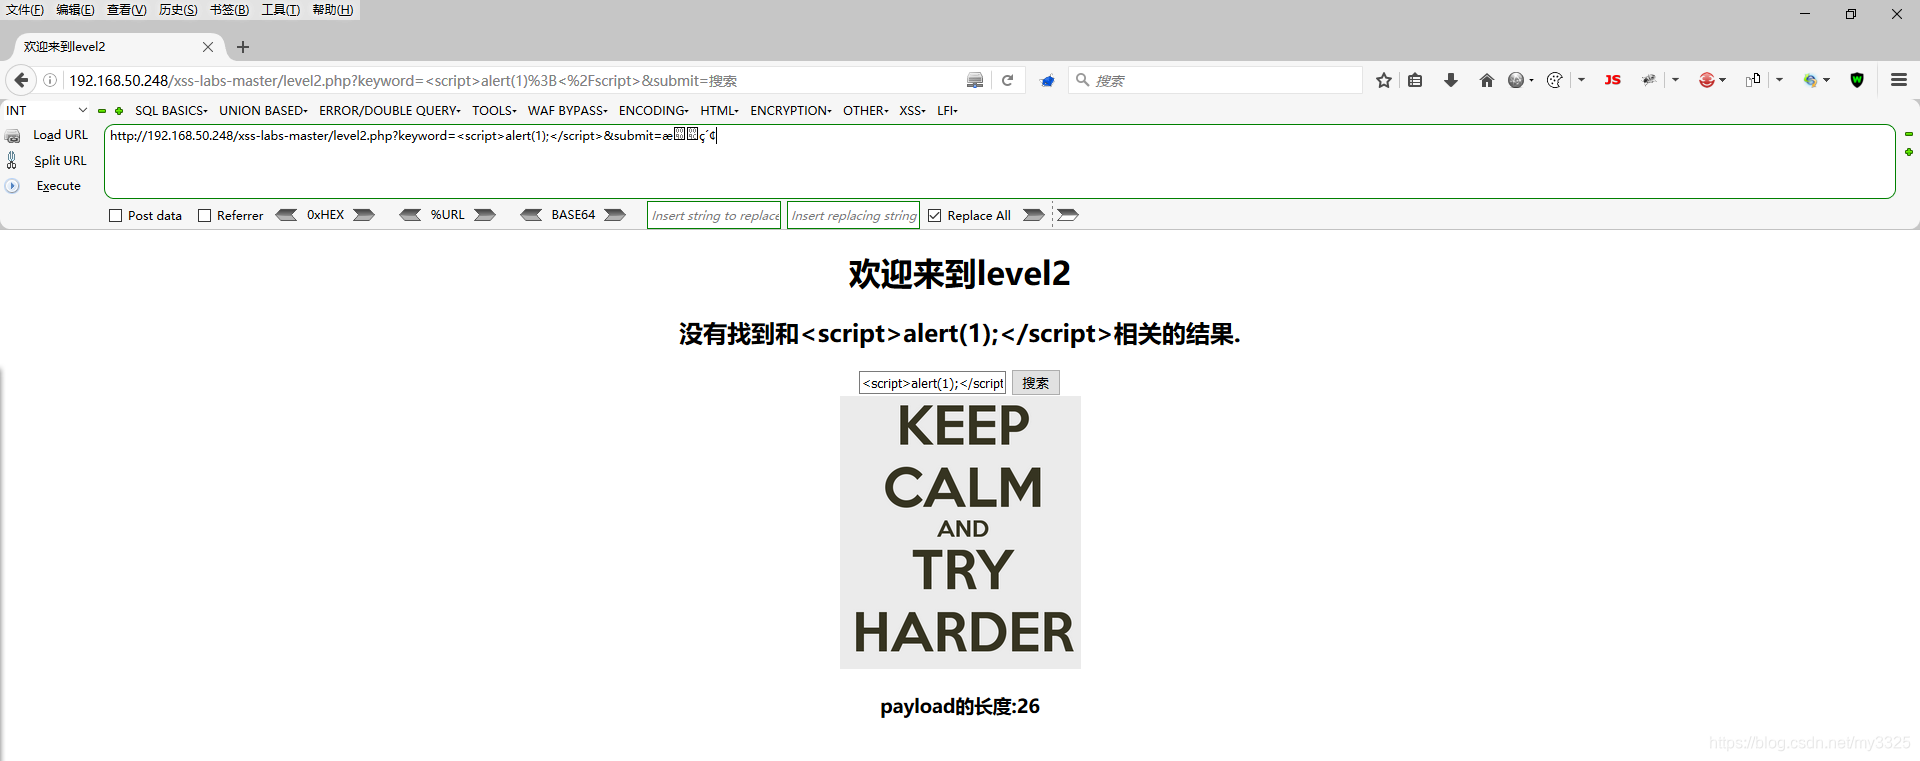Click the small grey bug-like toolbar icon
The width and height of the screenshot is (1920, 761).
point(1649,80)
